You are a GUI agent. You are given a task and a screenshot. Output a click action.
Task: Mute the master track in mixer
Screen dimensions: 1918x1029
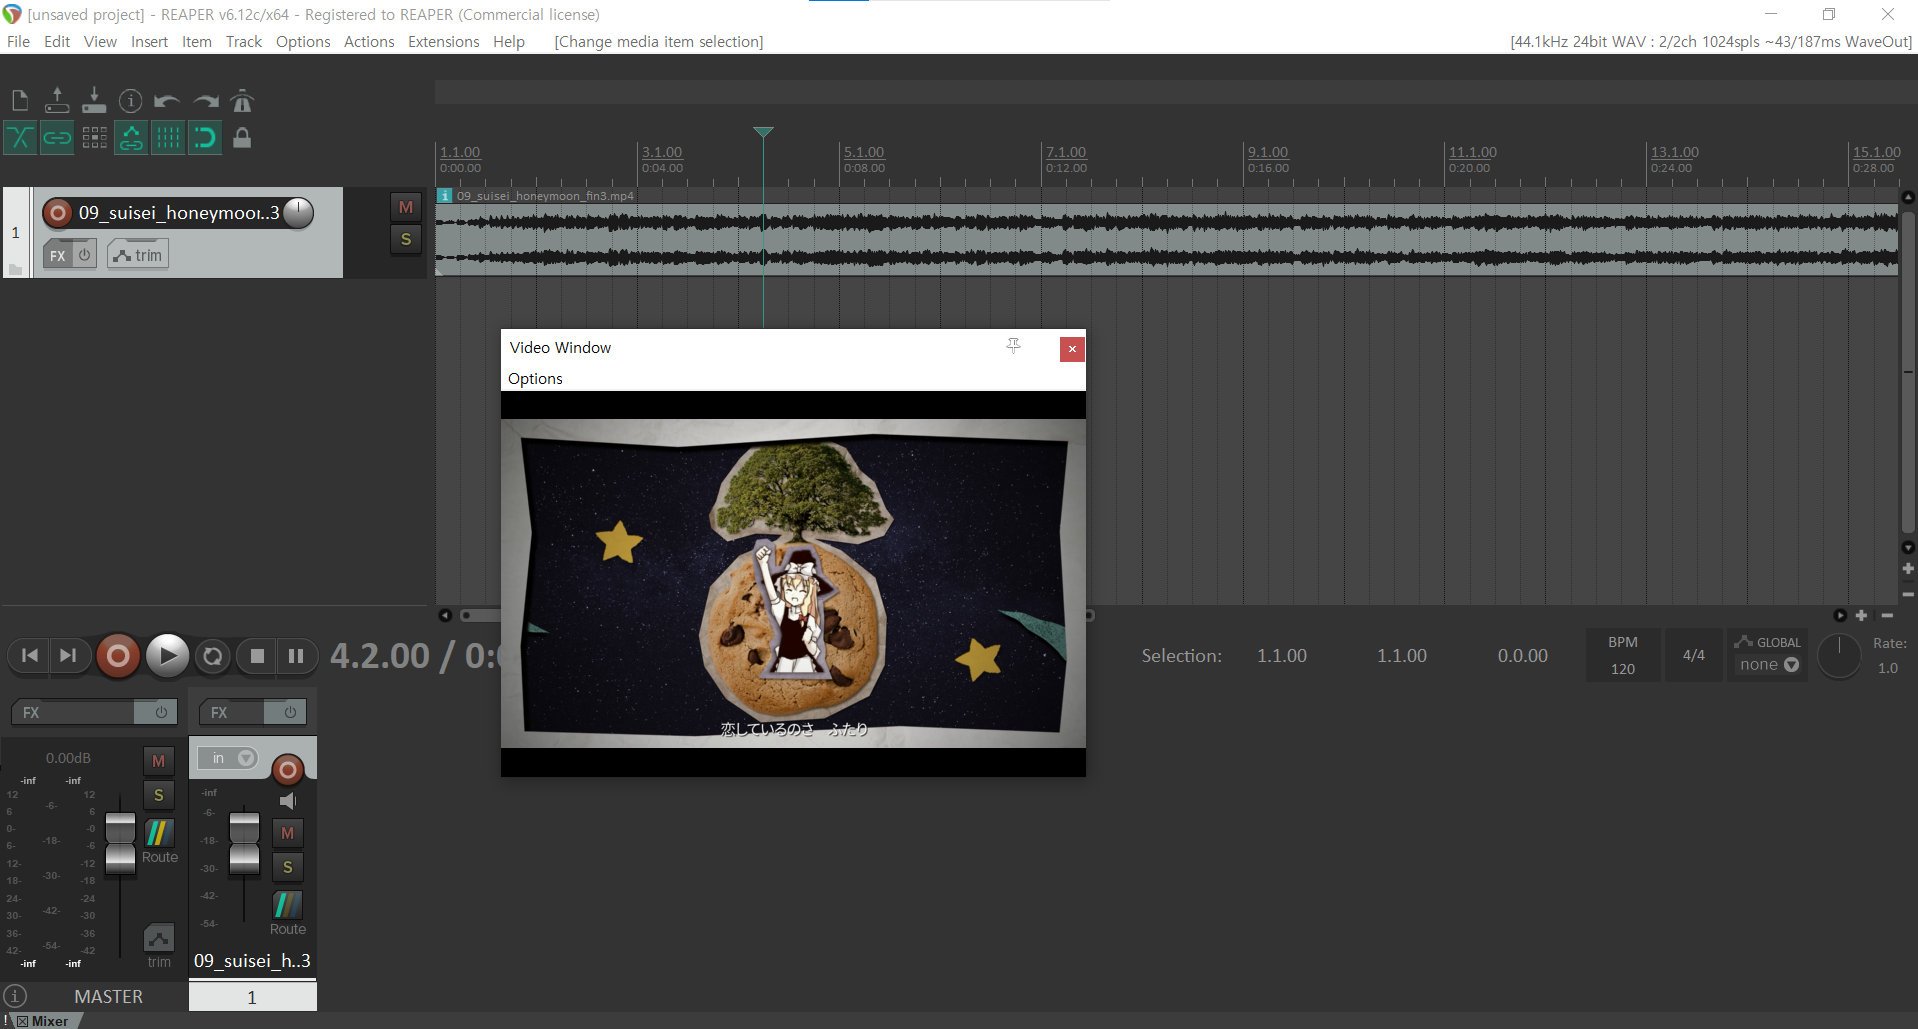coord(158,761)
